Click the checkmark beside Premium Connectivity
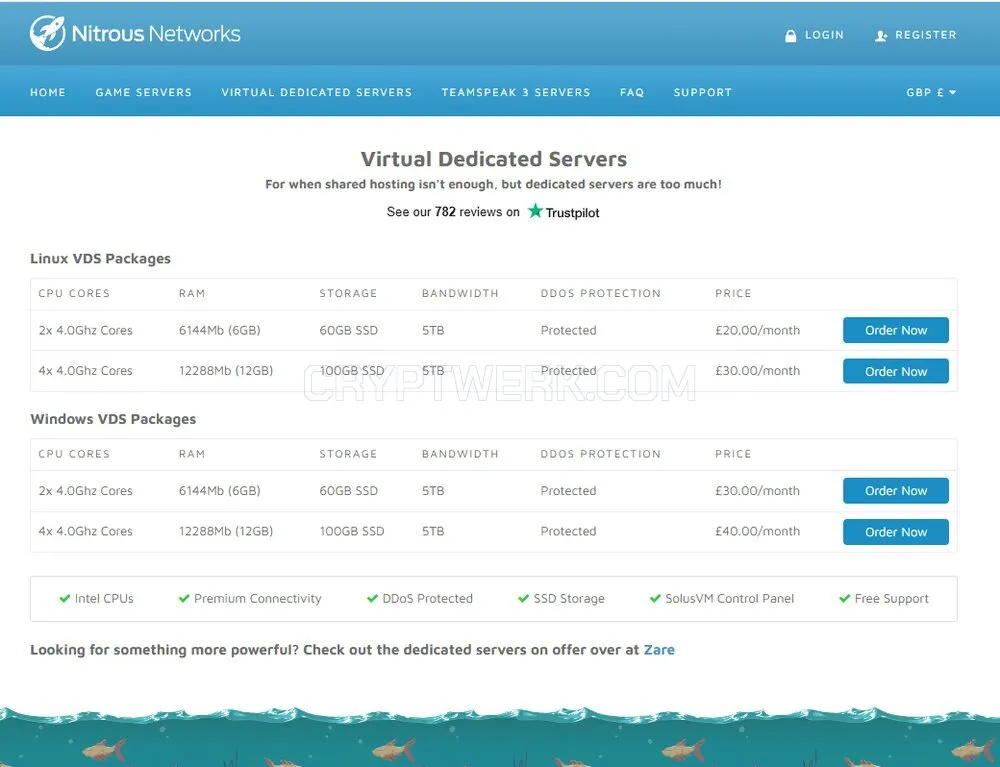This screenshot has height=767, width=1000. click(184, 598)
